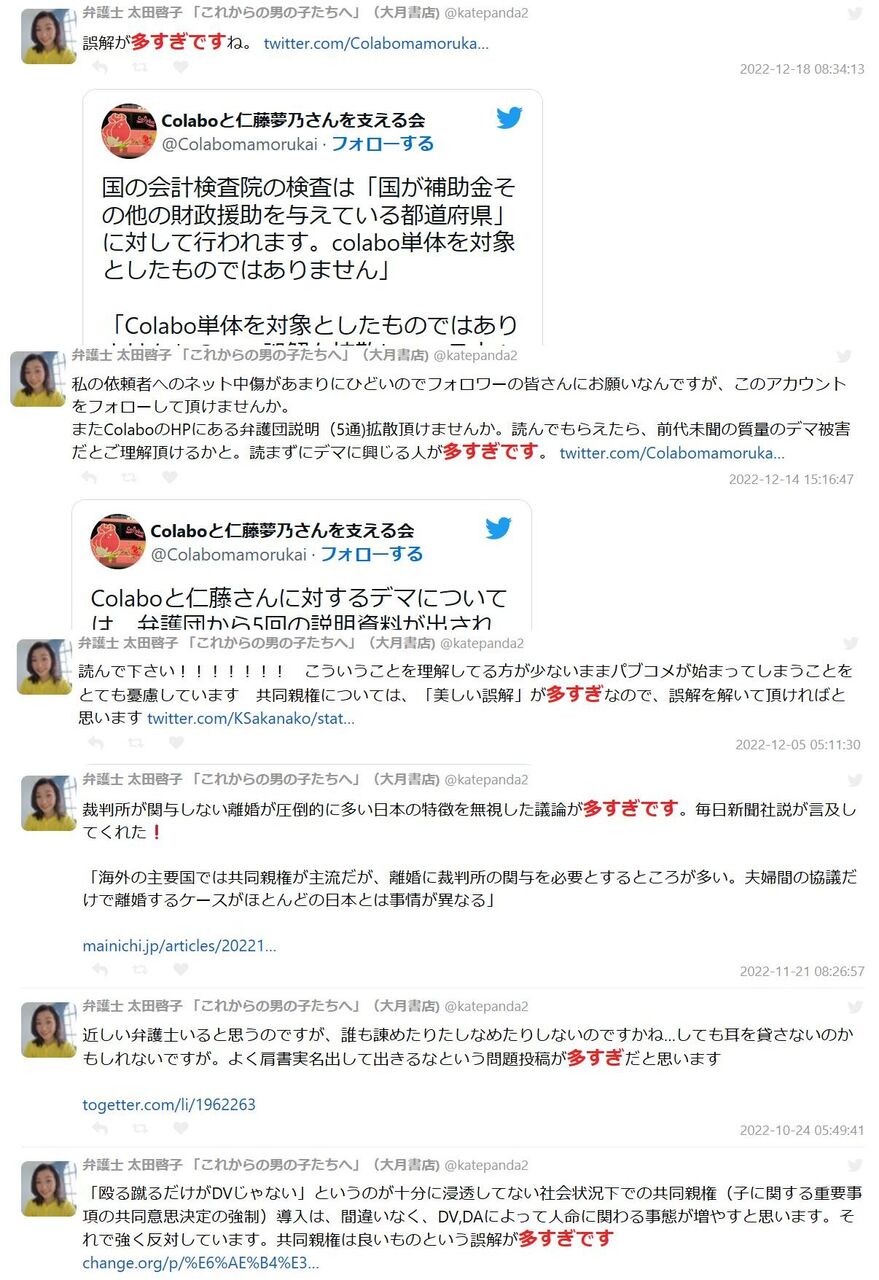
Task: Reply to the 2022-12-18 tweet
Action: [100, 67]
